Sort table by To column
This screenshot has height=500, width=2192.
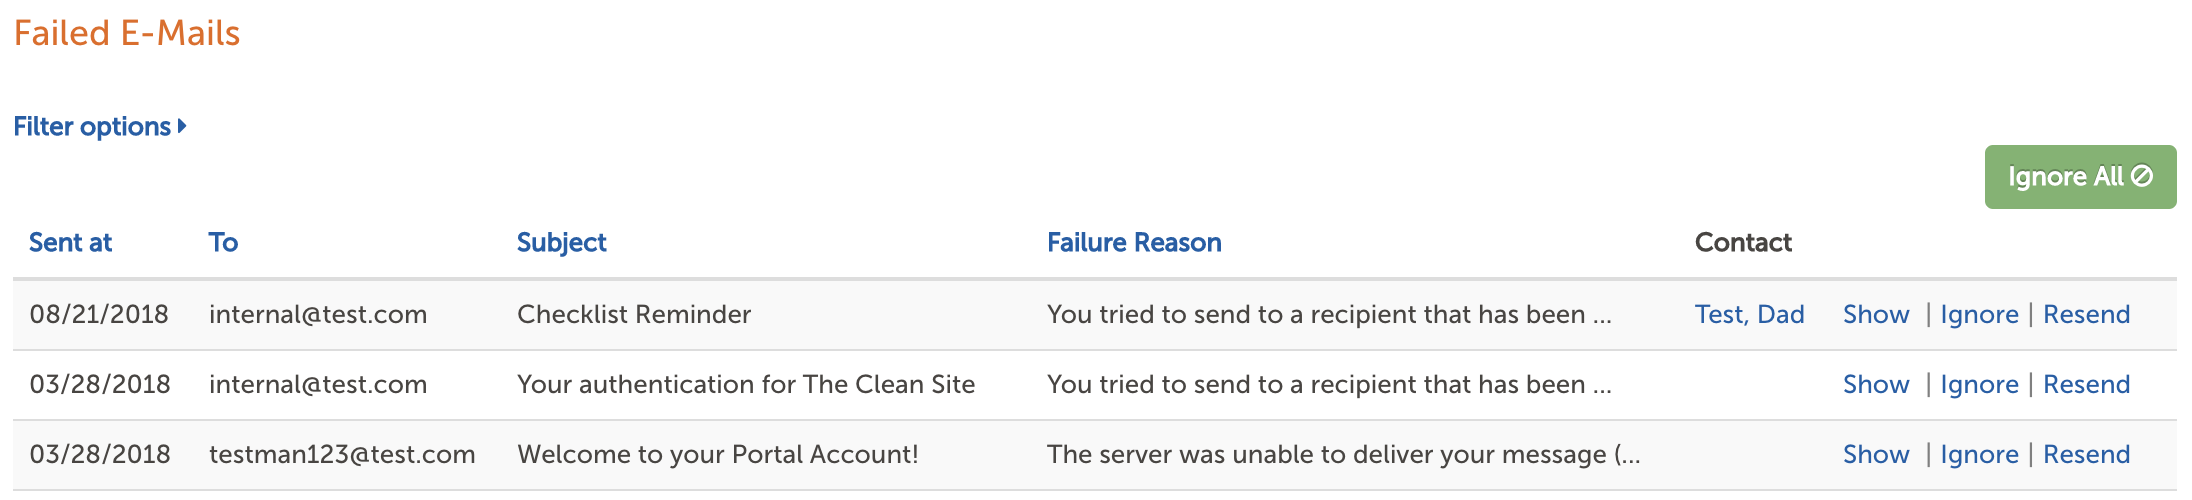tap(223, 243)
